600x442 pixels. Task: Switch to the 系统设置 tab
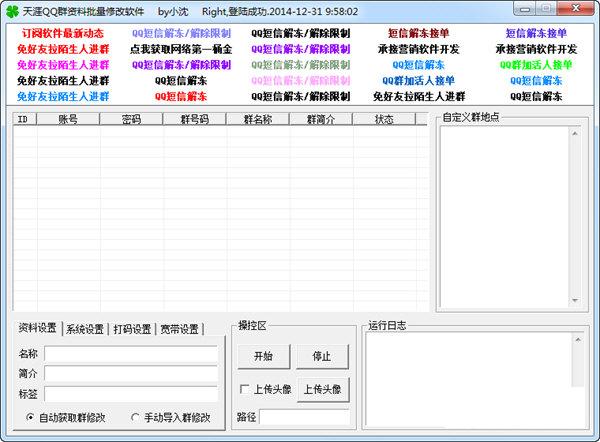[84, 329]
